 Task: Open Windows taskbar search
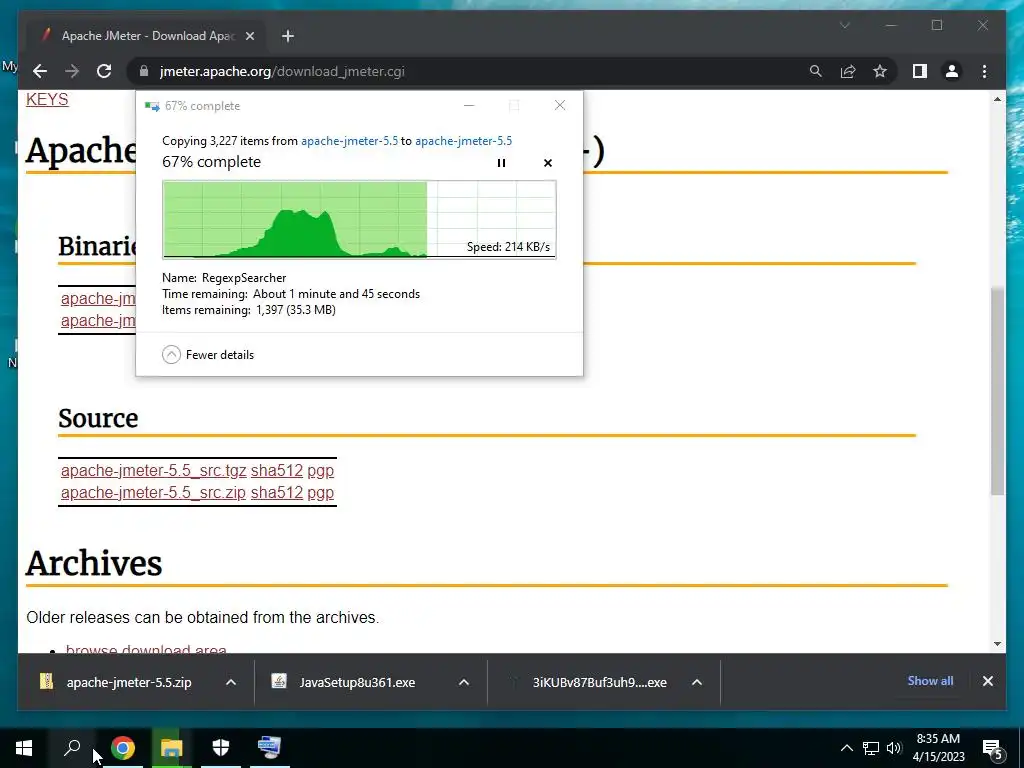(72, 748)
